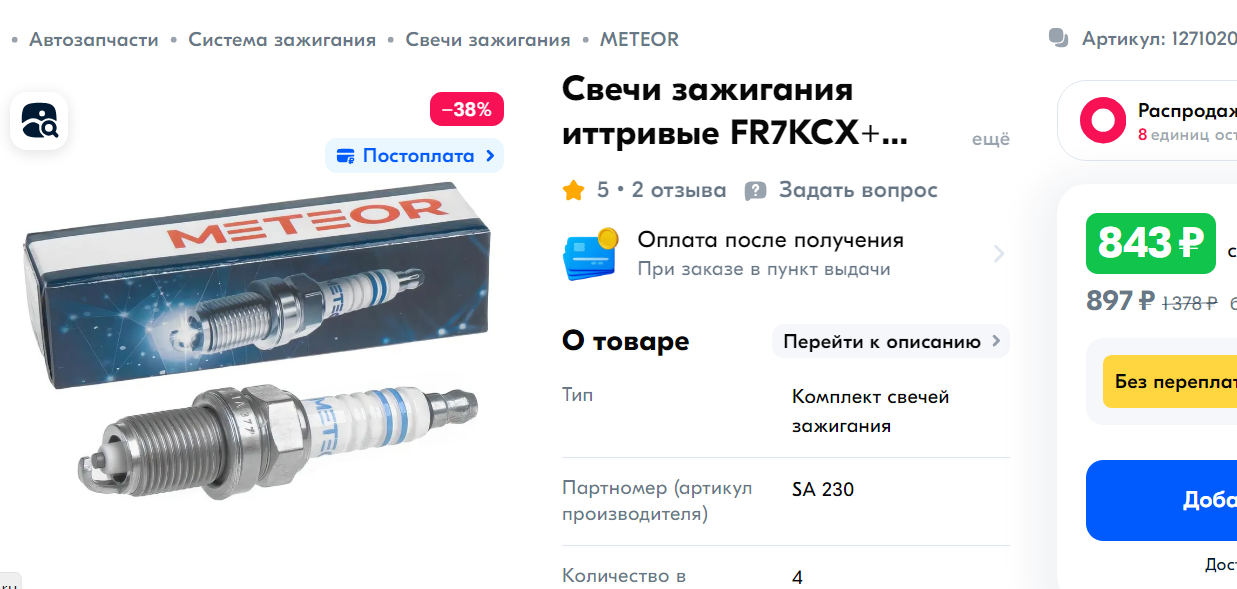Click the yellow Без переплат banner
The width and height of the screenshot is (1237, 589).
pos(1169,381)
